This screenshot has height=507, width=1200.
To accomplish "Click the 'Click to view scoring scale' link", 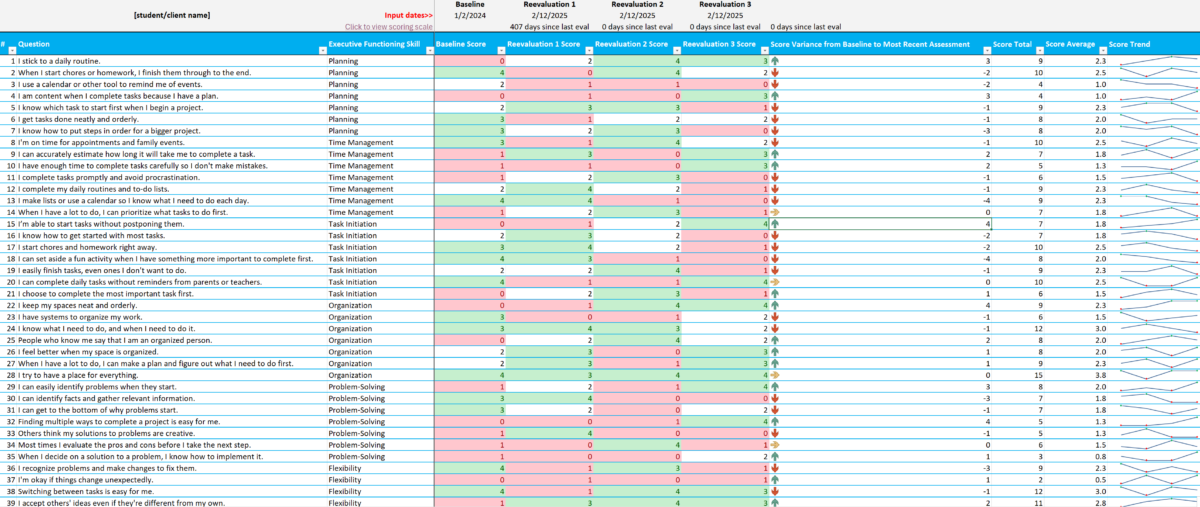I will tap(388, 27).
